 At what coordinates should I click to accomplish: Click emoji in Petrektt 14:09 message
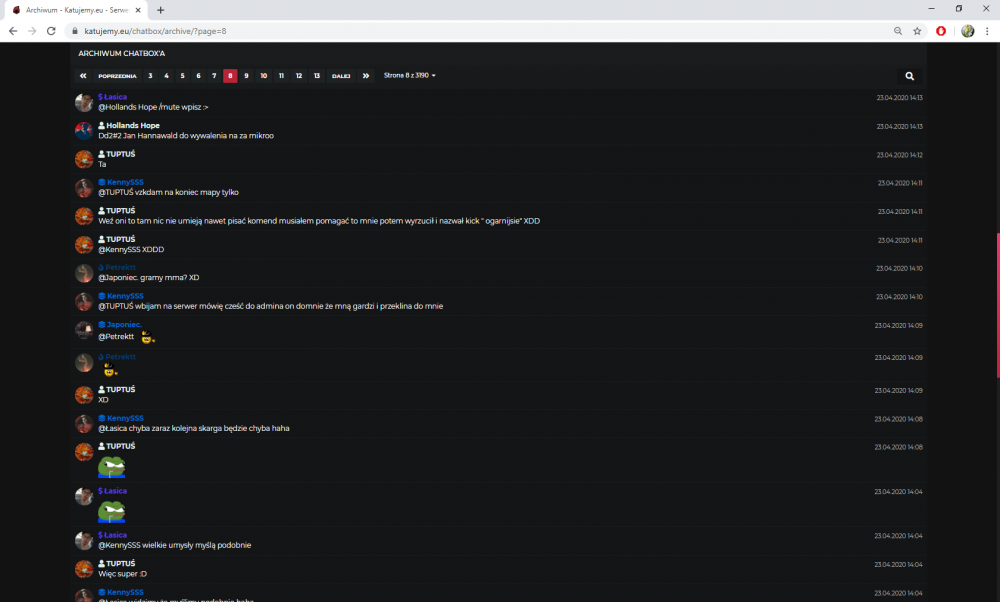pos(110,370)
